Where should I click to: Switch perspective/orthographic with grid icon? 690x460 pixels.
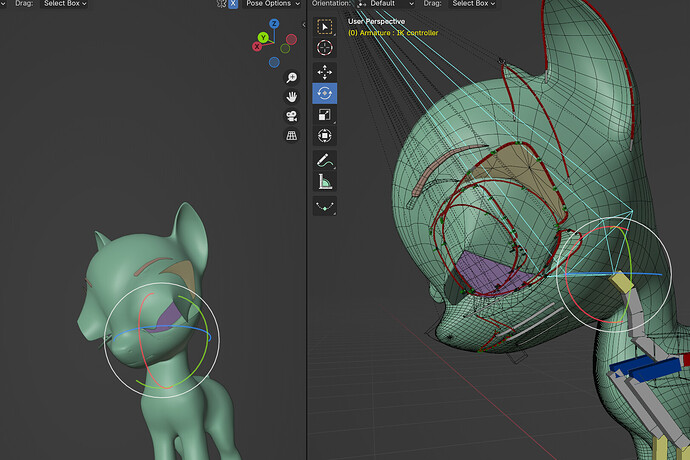point(291,136)
